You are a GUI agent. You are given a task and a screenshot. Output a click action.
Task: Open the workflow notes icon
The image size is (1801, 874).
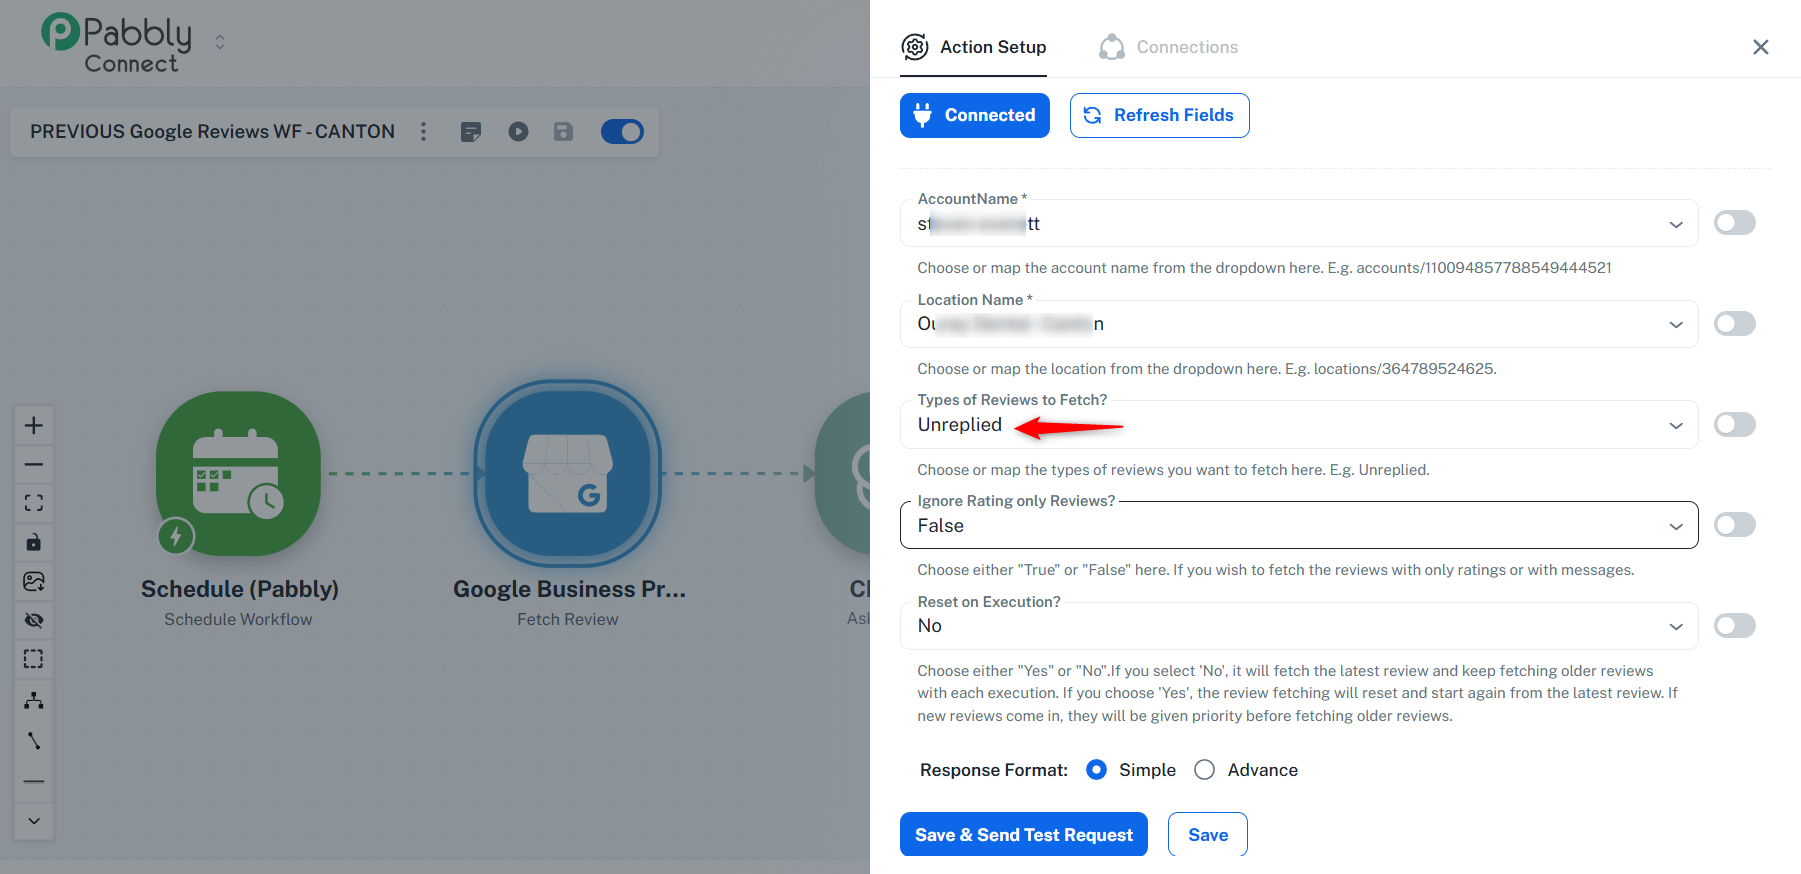(471, 132)
